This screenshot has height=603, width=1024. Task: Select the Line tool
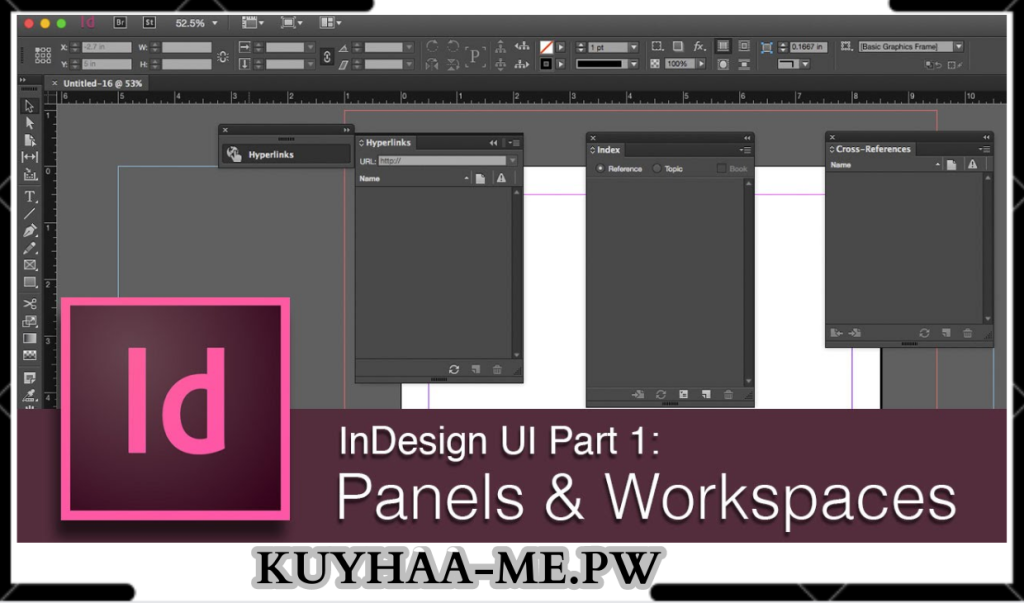(29, 214)
